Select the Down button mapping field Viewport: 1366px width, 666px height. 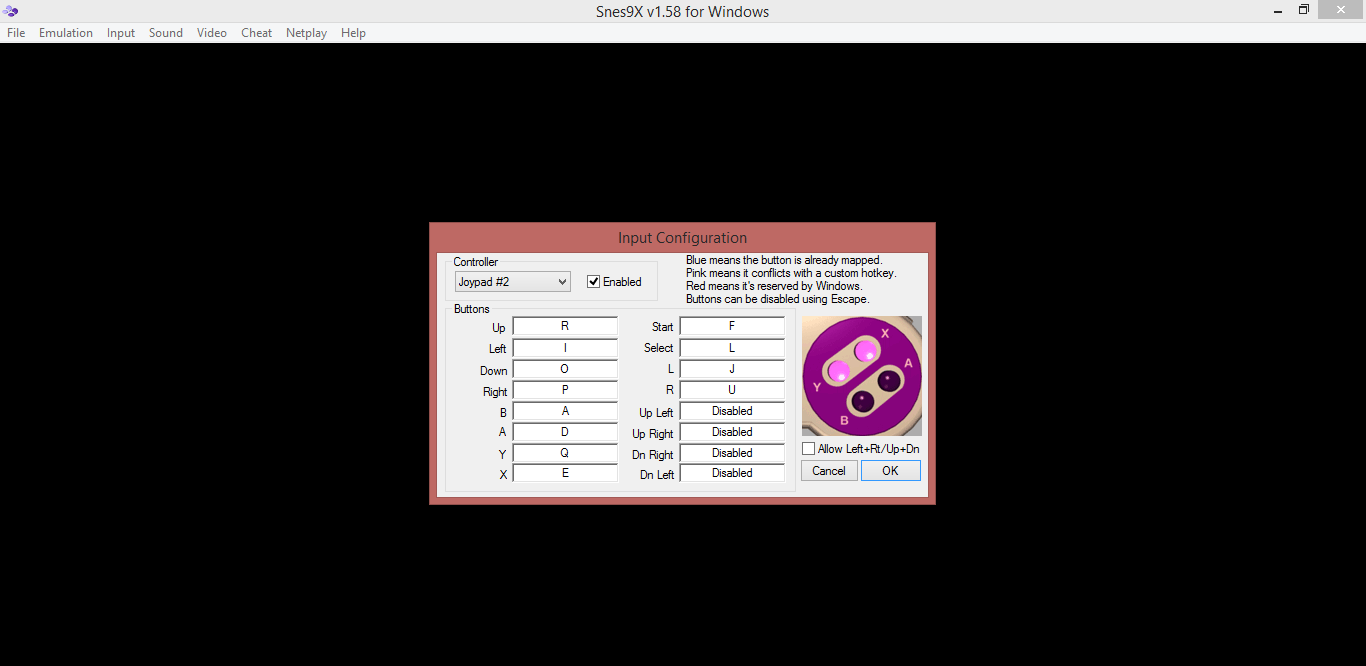pyautogui.click(x=565, y=369)
